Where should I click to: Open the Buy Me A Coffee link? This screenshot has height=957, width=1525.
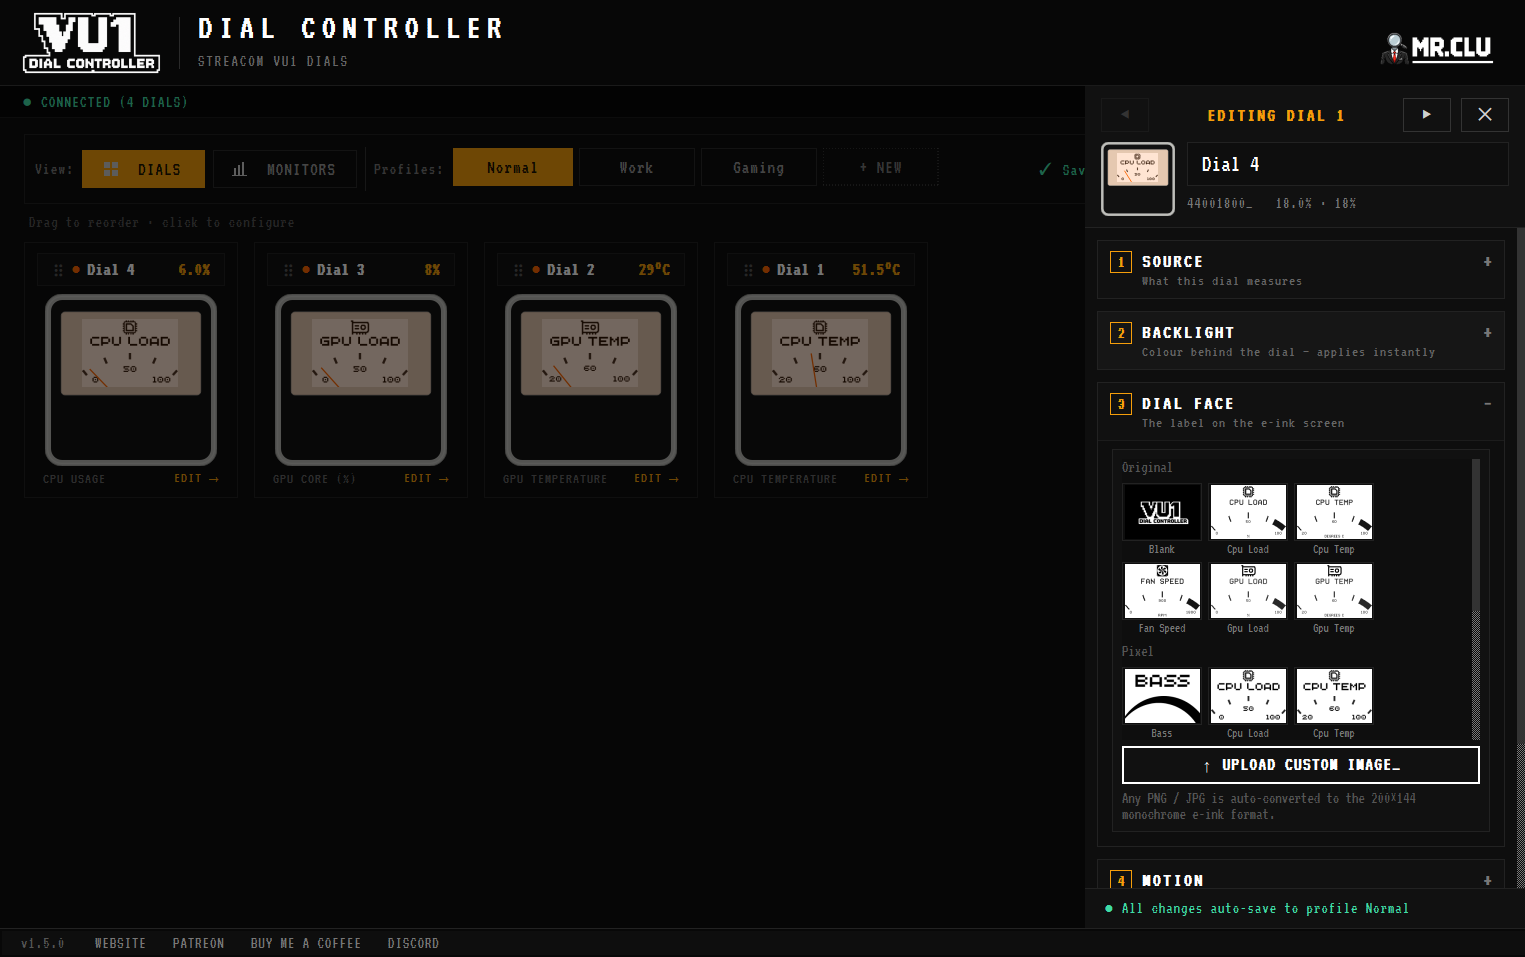point(305,943)
